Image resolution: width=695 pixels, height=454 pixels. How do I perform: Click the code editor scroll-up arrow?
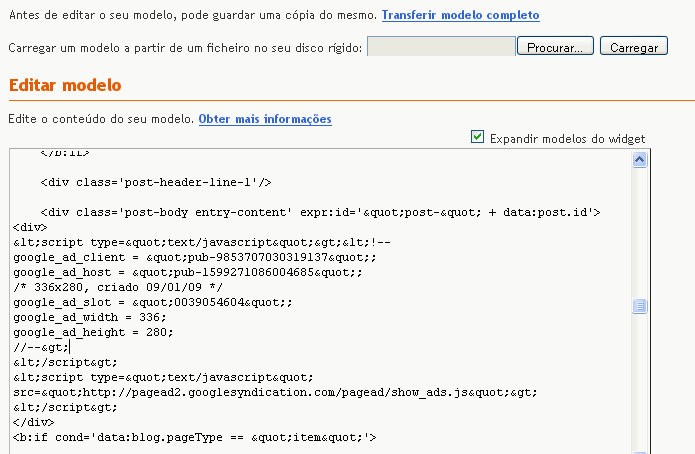pyautogui.click(x=639, y=160)
